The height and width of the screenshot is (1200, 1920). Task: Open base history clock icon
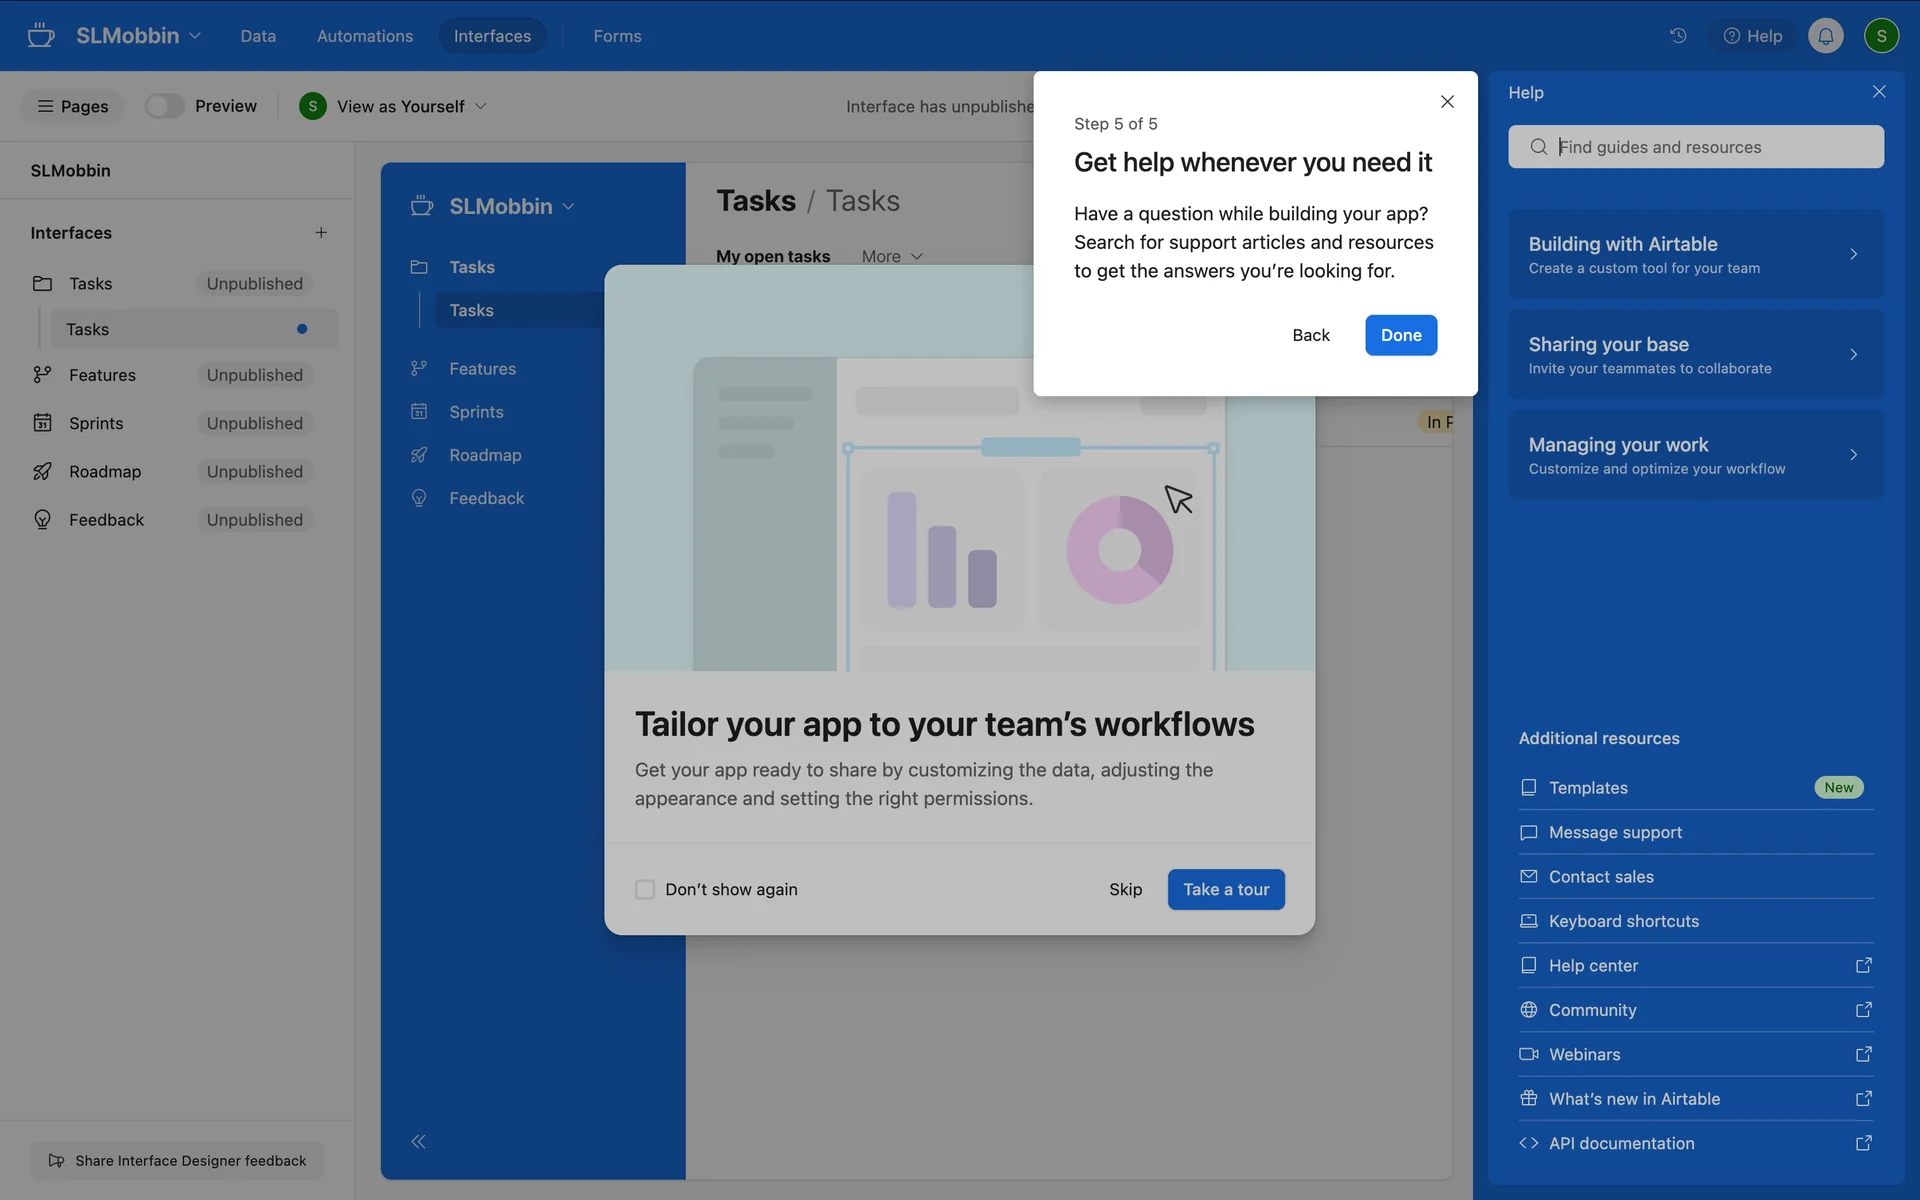1678,36
